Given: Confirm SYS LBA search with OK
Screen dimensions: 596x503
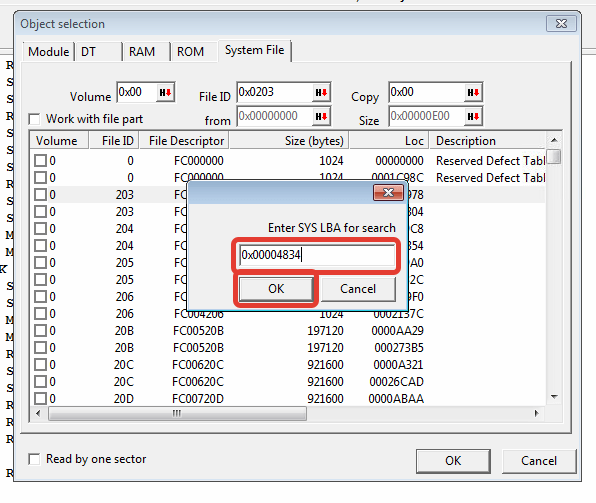Looking at the screenshot, I should click(x=276, y=289).
